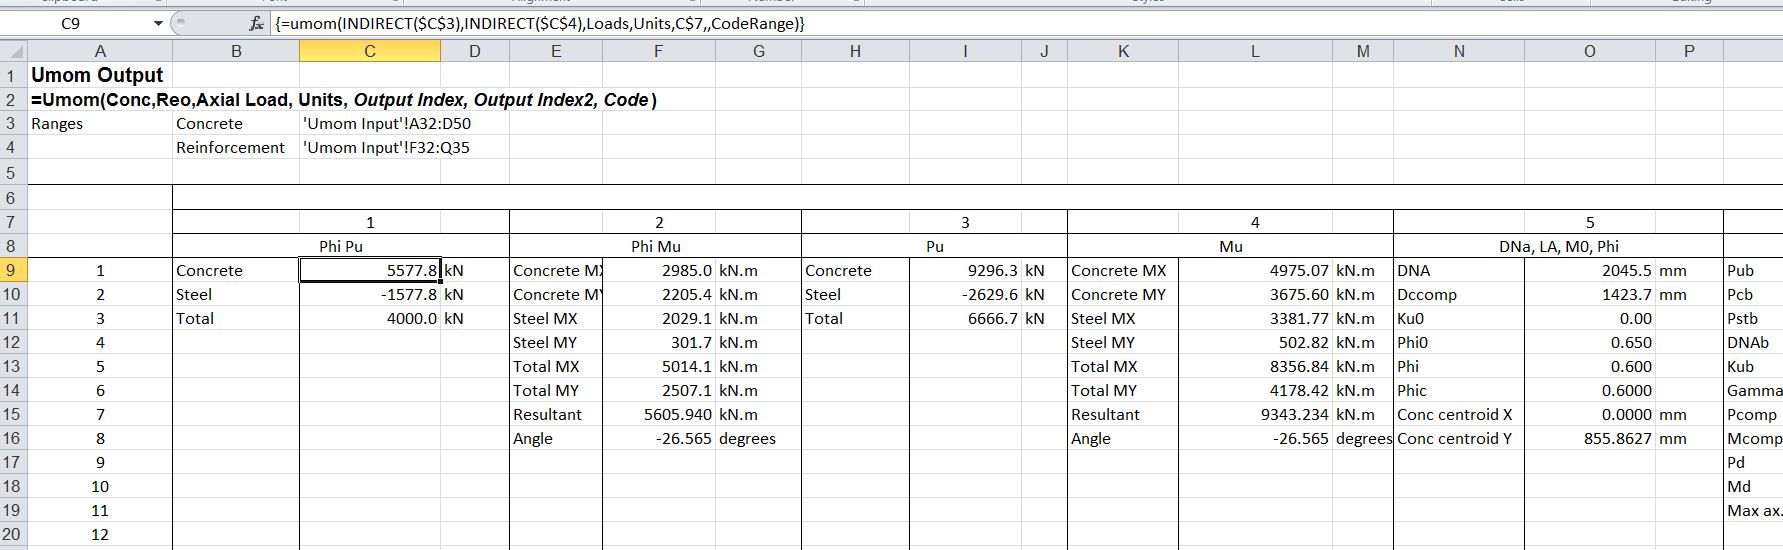1783x550 pixels.
Task: Click the Insert Function fx icon
Action: [x=256, y=23]
